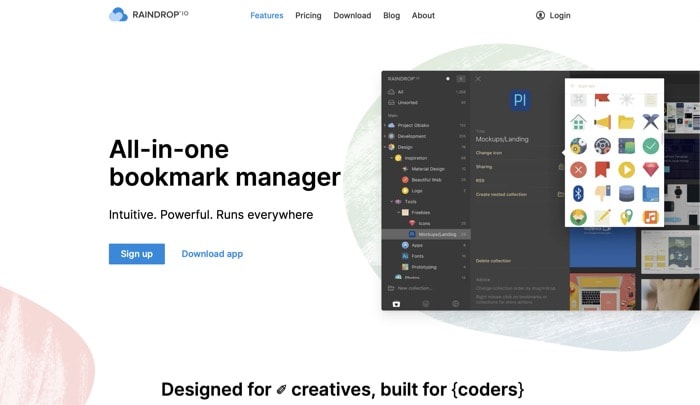Viewport: 700px width, 405px height.
Task: Close the collection edit panel with the X
Action: (x=478, y=79)
